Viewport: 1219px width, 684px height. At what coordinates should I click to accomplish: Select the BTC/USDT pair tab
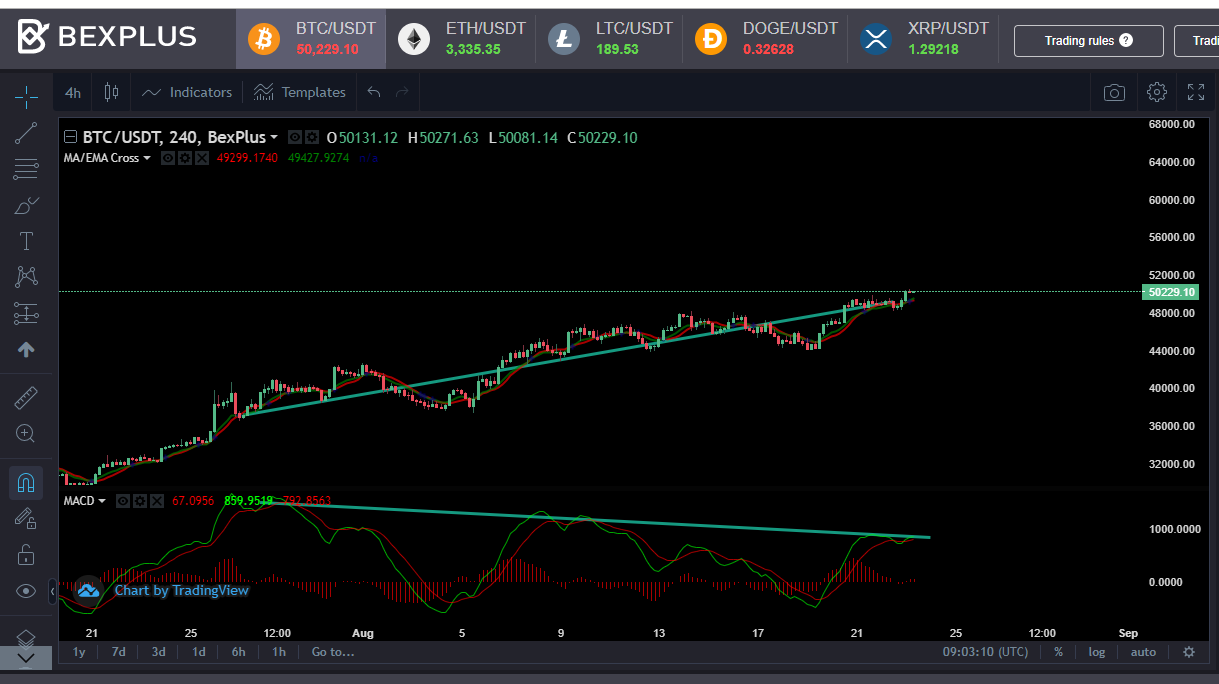click(x=311, y=39)
